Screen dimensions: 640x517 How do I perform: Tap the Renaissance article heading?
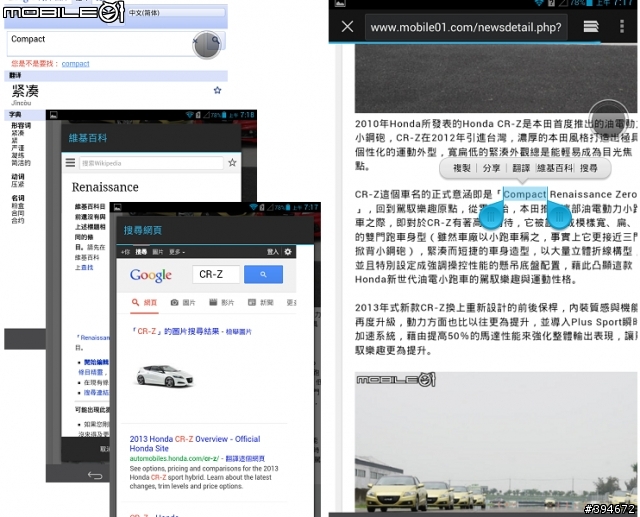[x=105, y=187]
